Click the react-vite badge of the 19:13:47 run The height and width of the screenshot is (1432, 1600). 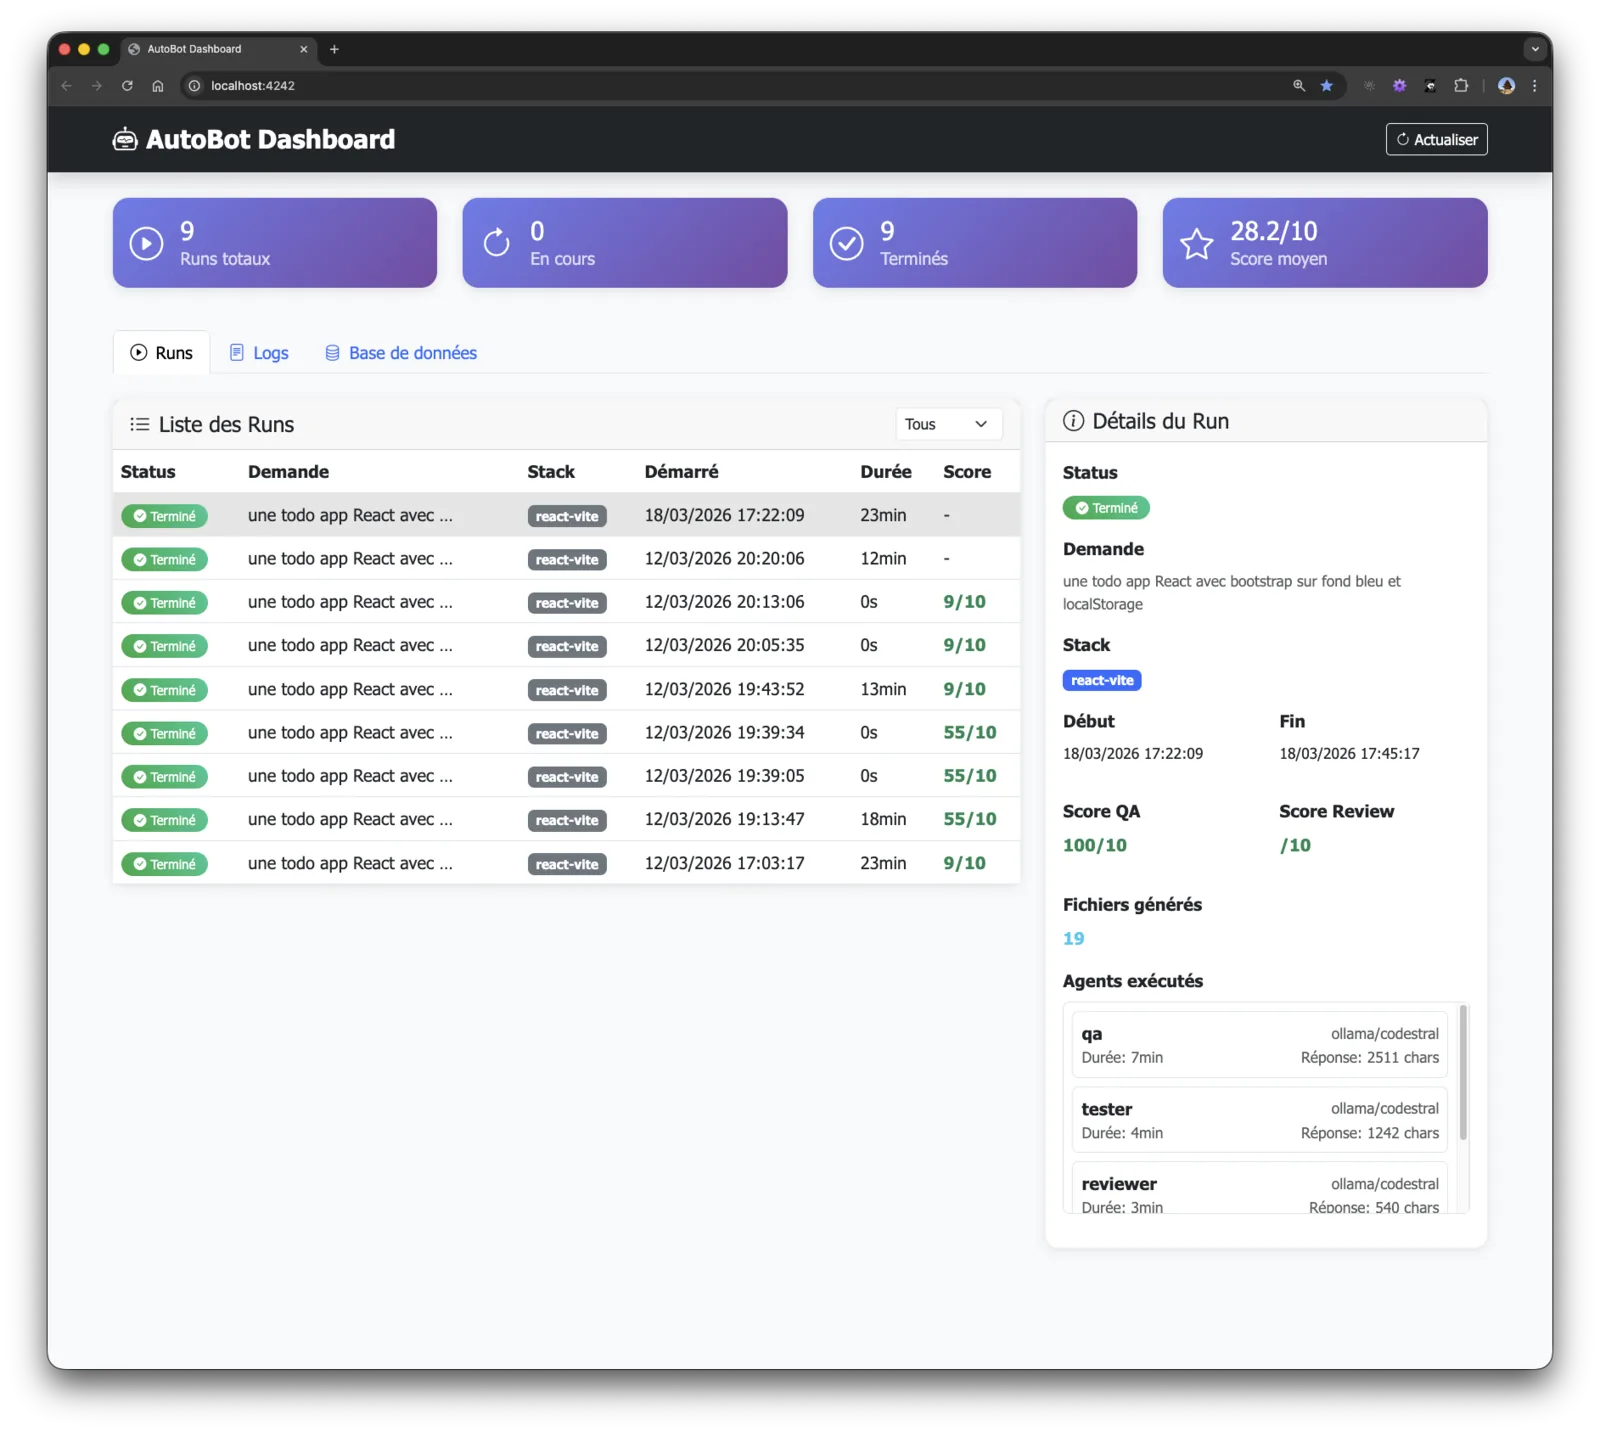coord(567,820)
